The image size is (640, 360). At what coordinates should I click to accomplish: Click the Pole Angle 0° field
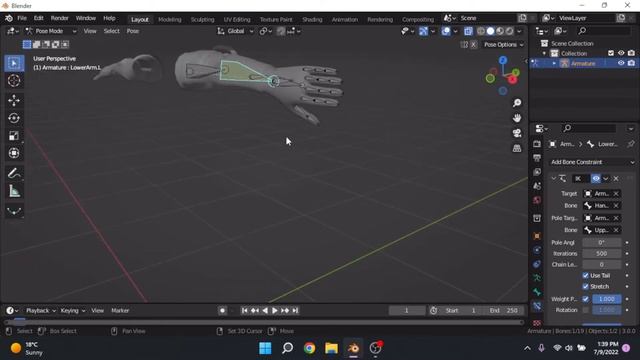tap(601, 242)
